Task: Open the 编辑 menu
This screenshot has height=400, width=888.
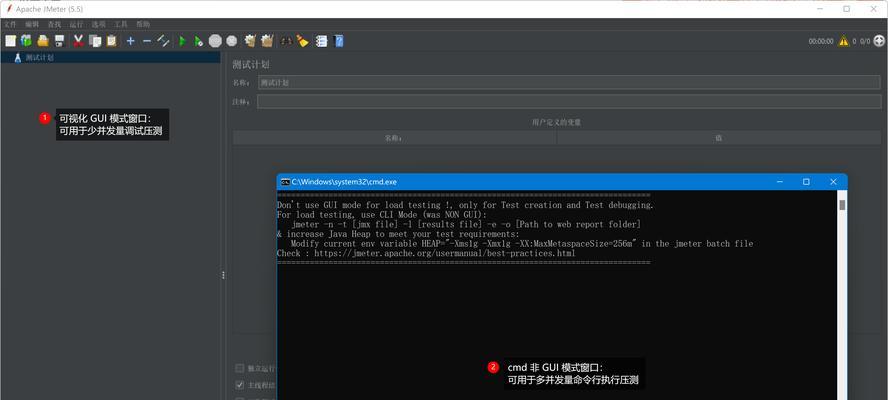Action: 32,24
